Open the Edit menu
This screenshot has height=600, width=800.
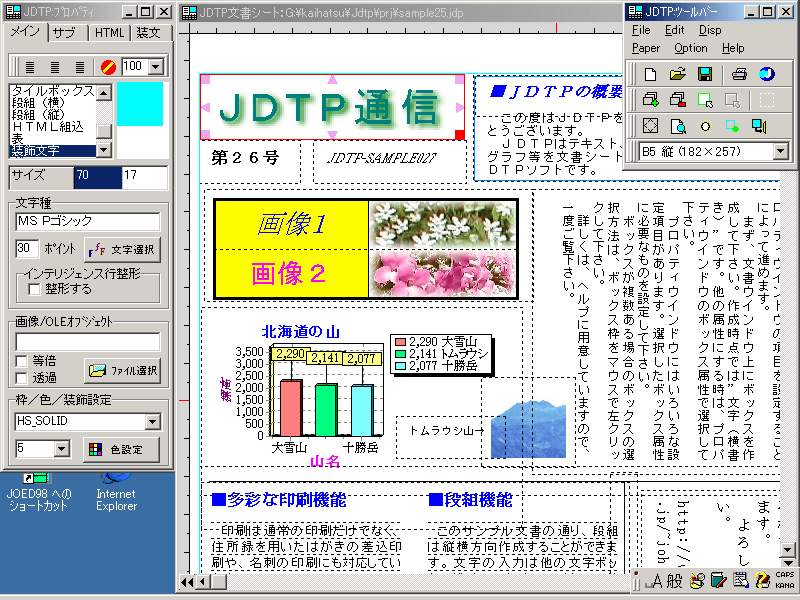(x=674, y=30)
